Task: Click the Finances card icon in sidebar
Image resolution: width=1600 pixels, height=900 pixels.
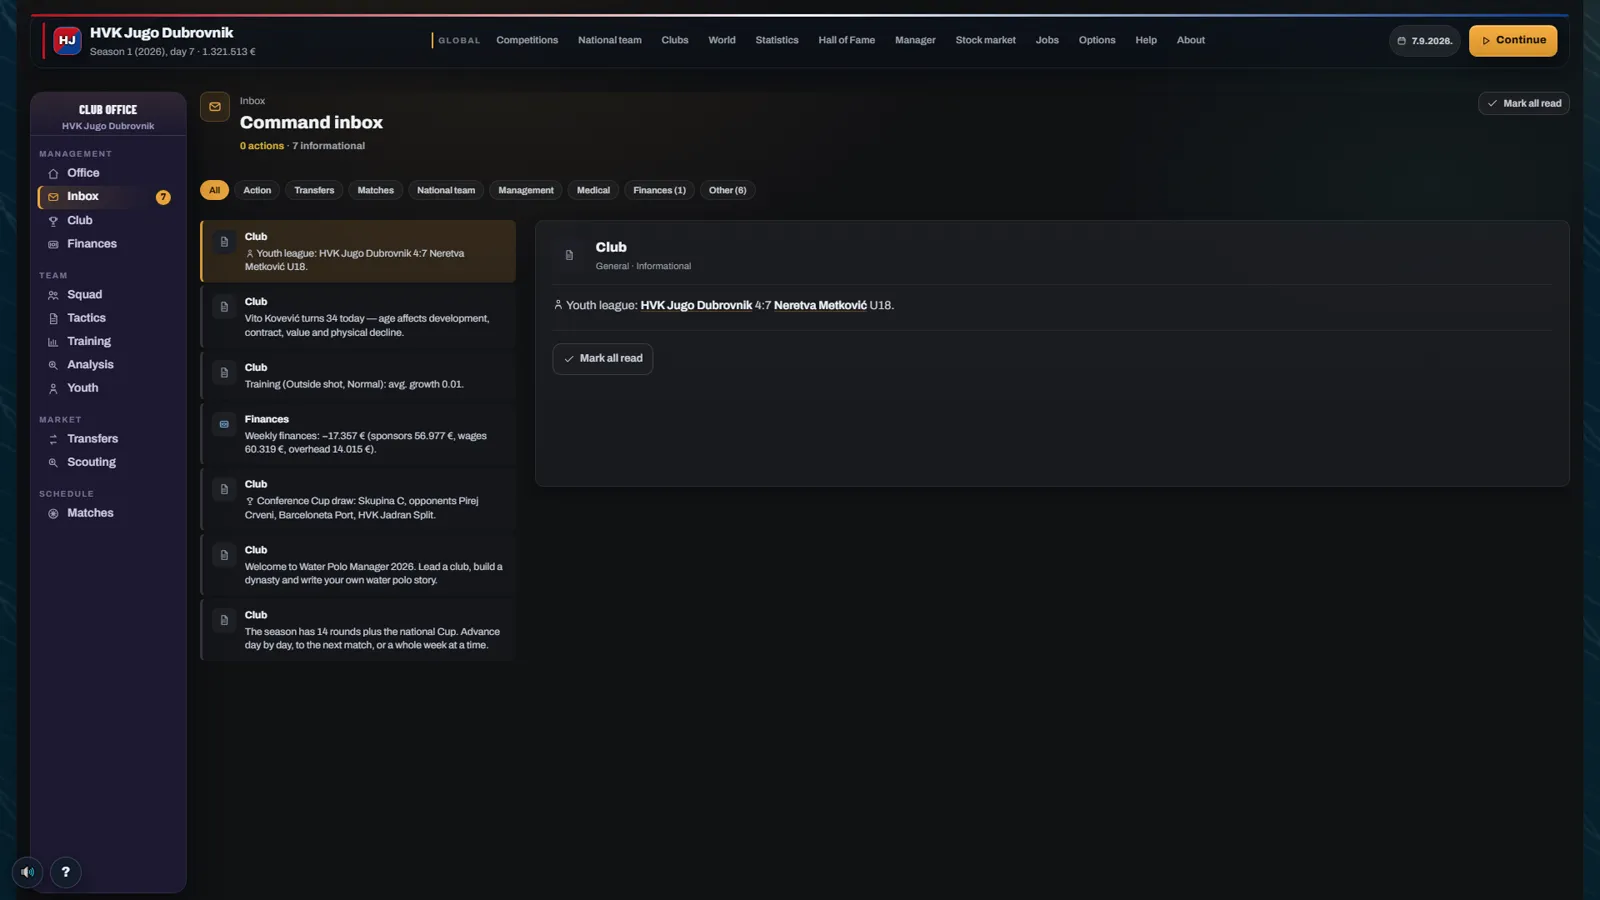Action: coord(53,244)
